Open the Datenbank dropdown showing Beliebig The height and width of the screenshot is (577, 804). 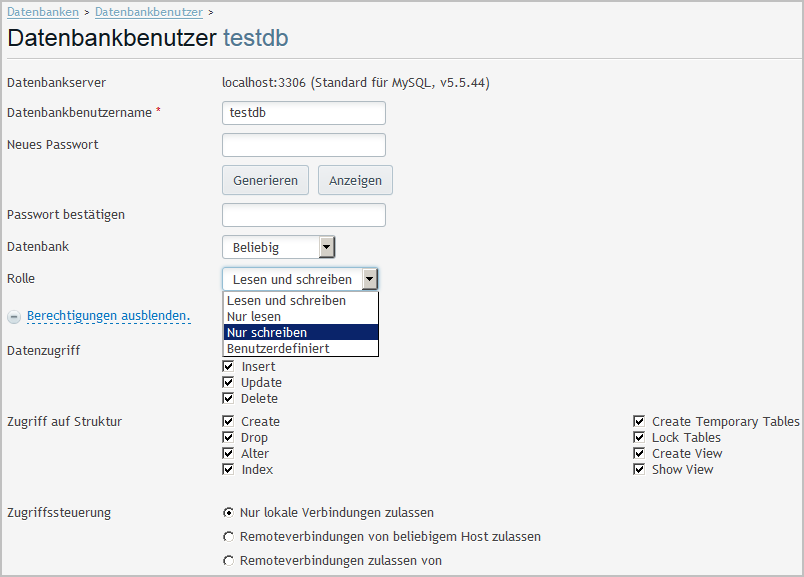[278, 247]
